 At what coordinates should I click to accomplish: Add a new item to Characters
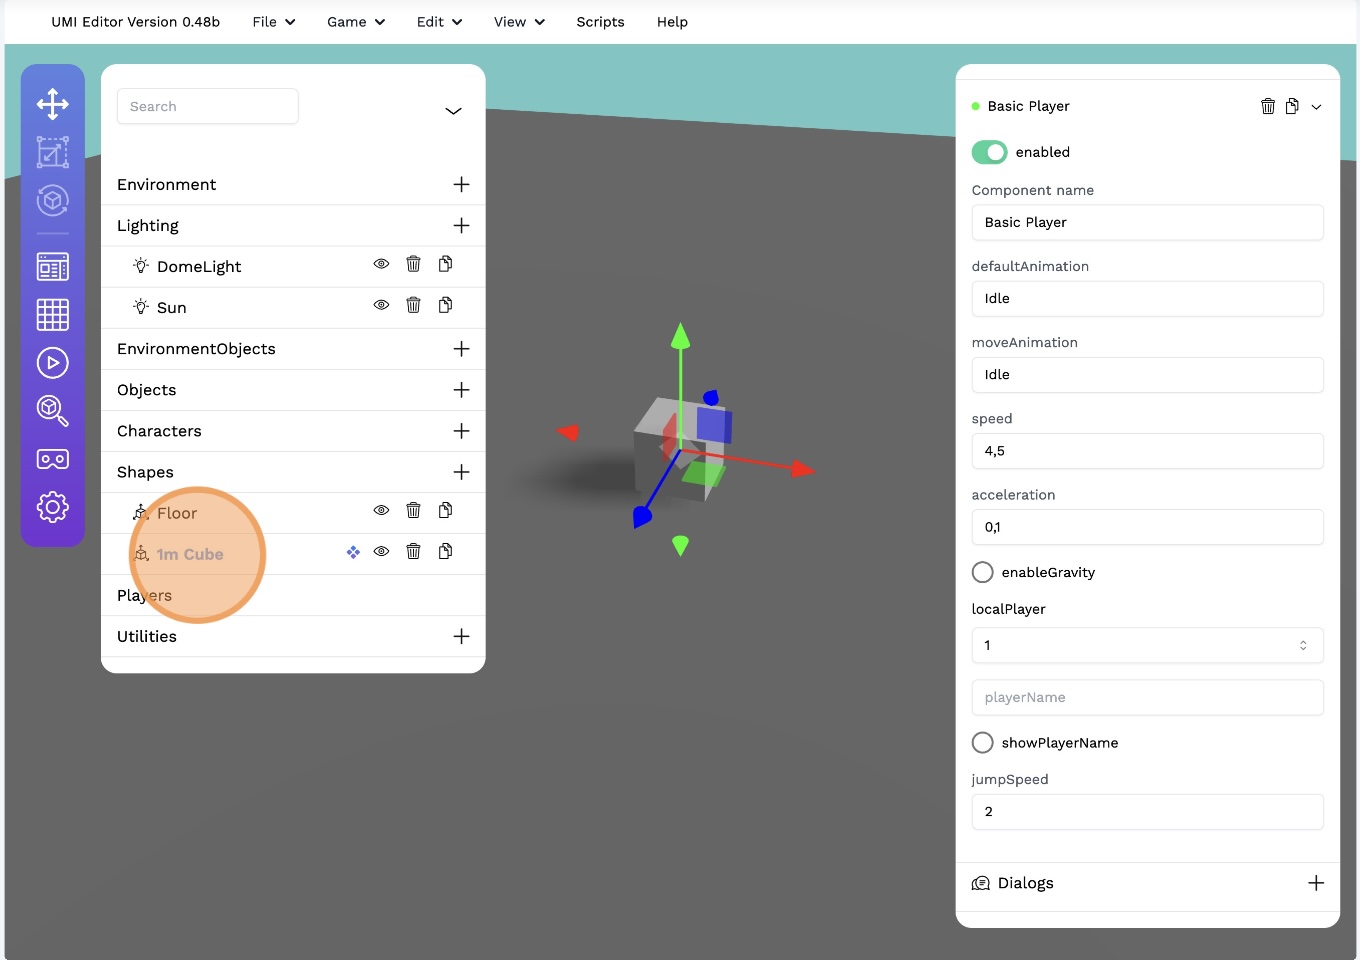[461, 431]
